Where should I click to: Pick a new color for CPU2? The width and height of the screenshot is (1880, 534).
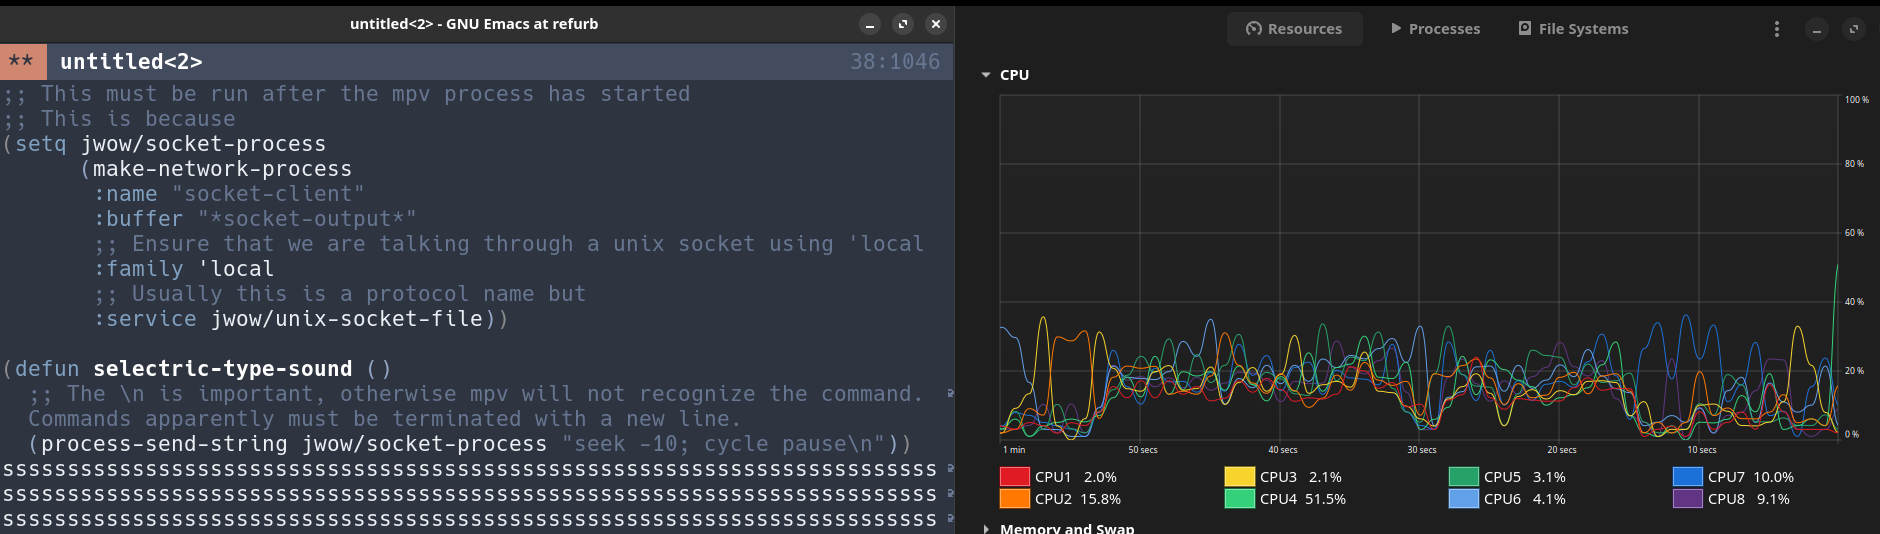(x=1014, y=499)
